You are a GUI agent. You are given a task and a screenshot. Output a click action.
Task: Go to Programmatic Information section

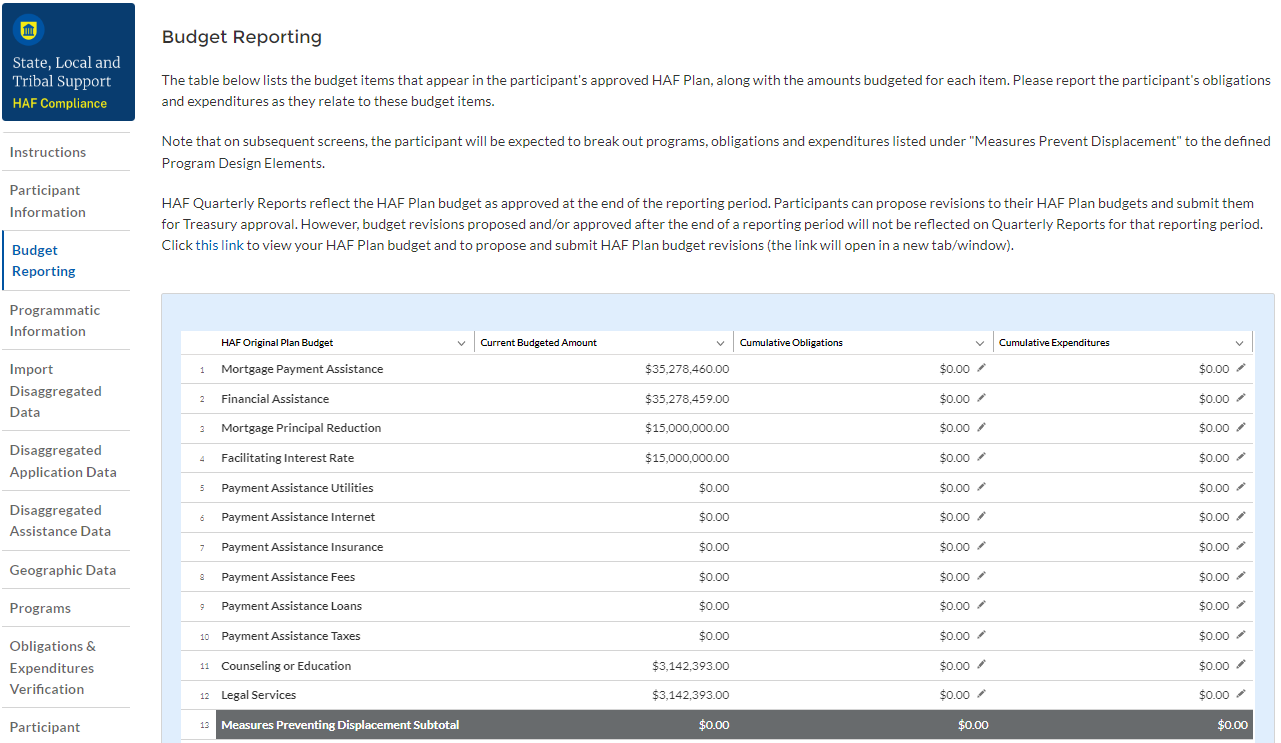[x=55, y=320]
